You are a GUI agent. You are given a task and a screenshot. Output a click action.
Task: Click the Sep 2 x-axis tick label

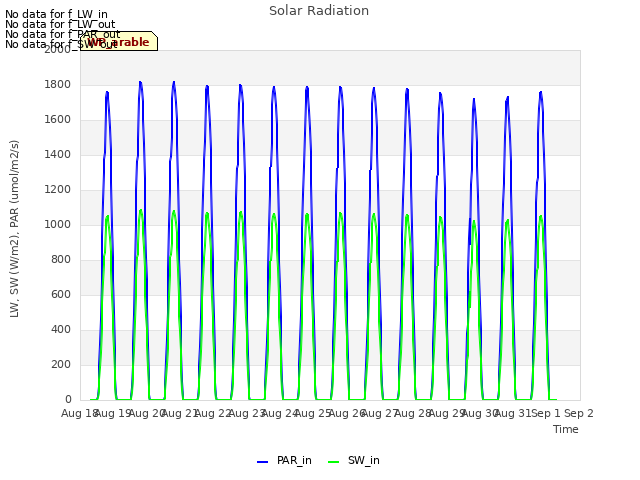coord(579,413)
